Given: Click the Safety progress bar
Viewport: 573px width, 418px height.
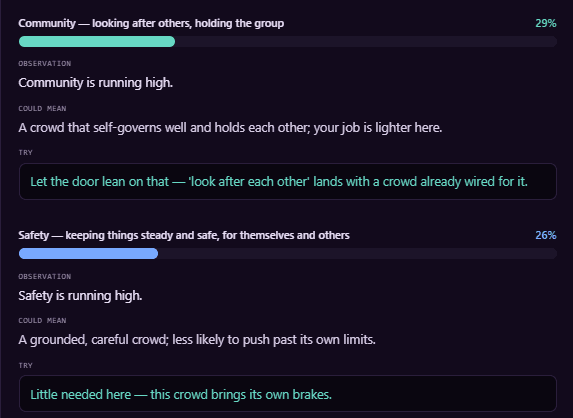Looking at the screenshot, I should click(x=288, y=253).
